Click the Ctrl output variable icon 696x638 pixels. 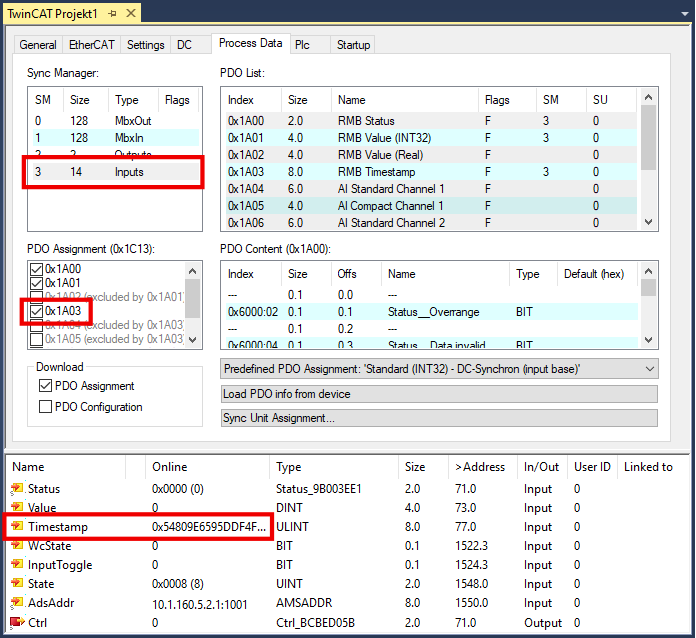tap(17, 622)
